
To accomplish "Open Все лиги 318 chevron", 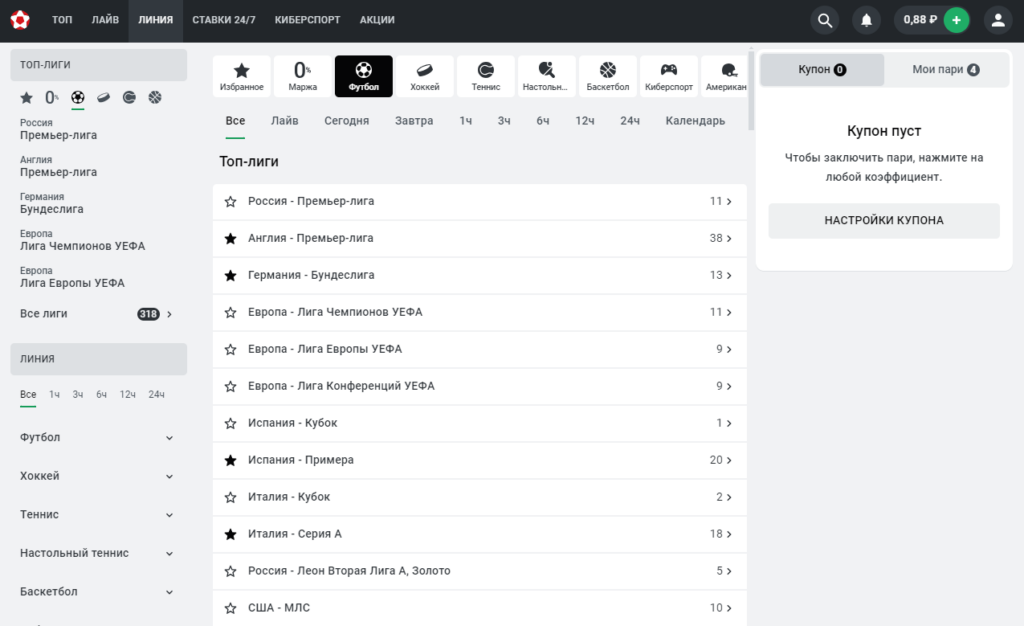I will pos(169,314).
